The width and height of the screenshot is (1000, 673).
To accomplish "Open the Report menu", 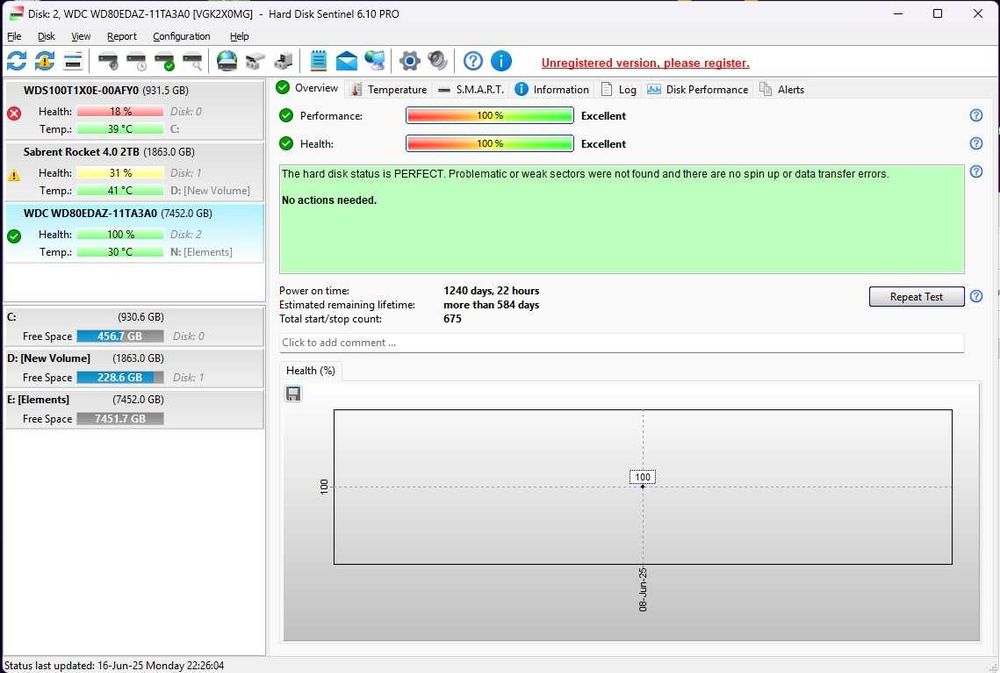I will coord(122,36).
